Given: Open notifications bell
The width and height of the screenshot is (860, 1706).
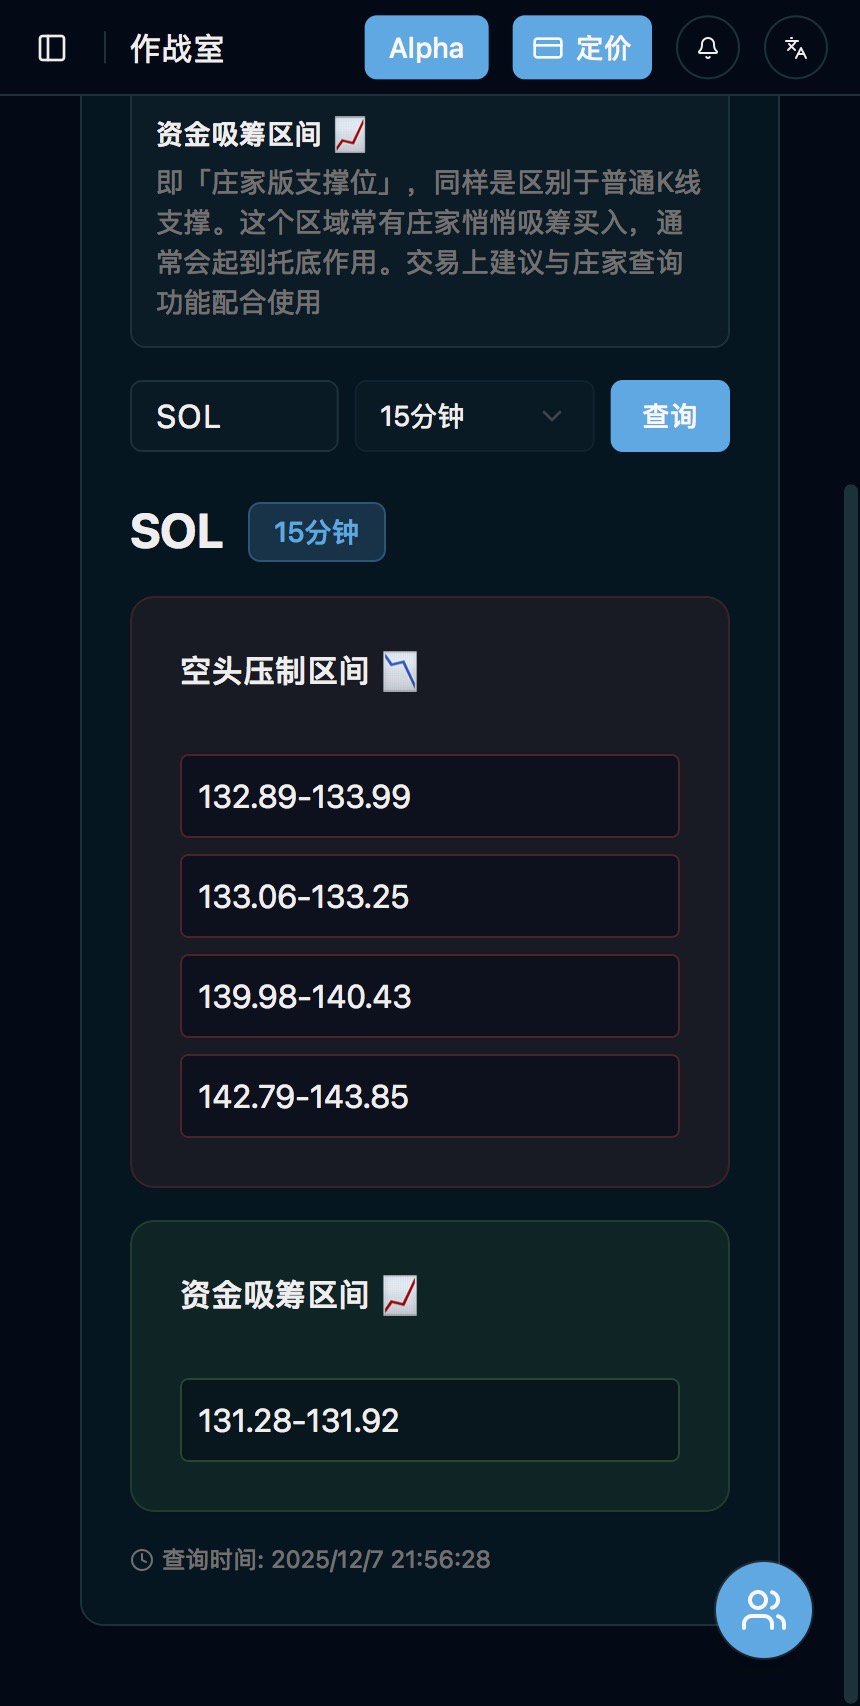Looking at the screenshot, I should [x=708, y=48].
